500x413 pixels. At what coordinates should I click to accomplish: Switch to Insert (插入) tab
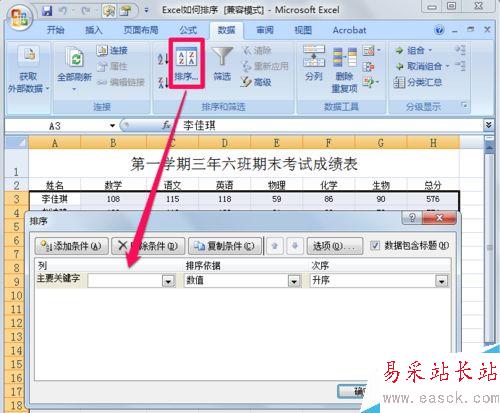tap(93, 30)
